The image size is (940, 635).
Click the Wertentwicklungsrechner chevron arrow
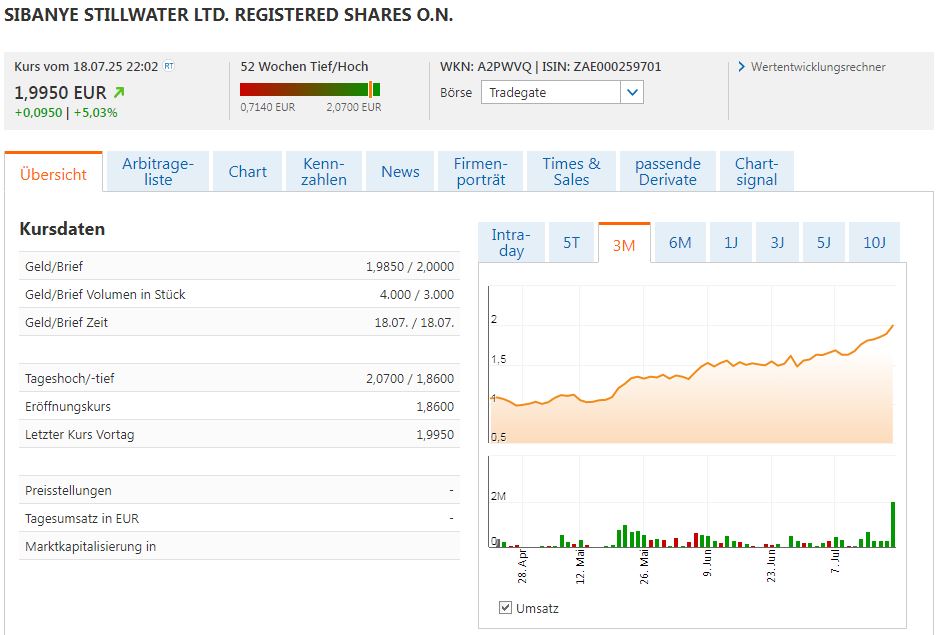(x=741, y=67)
